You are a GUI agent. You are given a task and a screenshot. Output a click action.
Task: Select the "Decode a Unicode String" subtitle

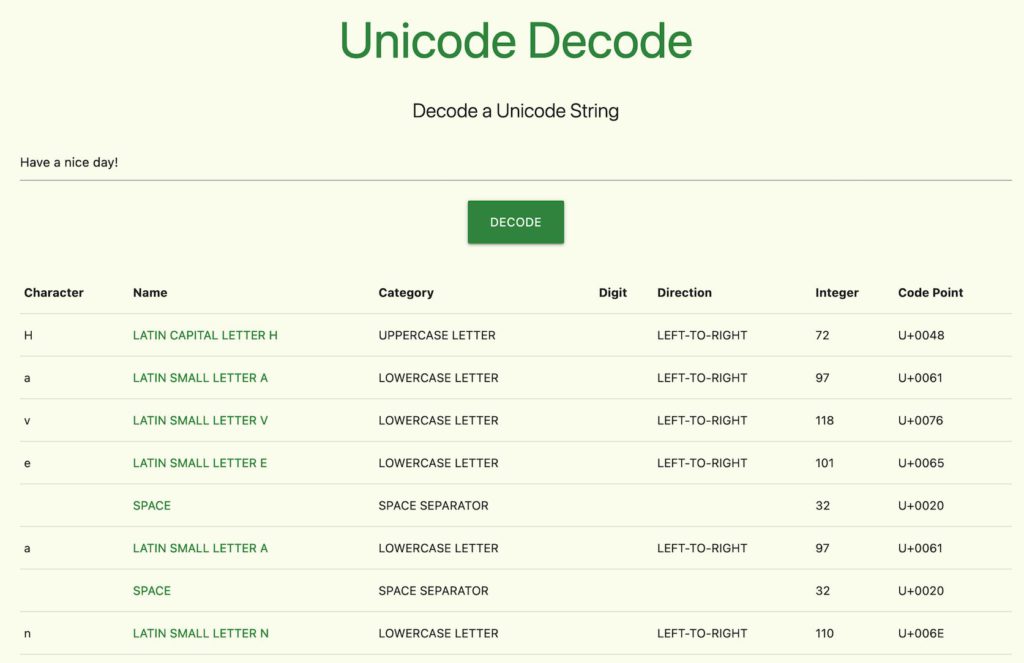(x=515, y=111)
